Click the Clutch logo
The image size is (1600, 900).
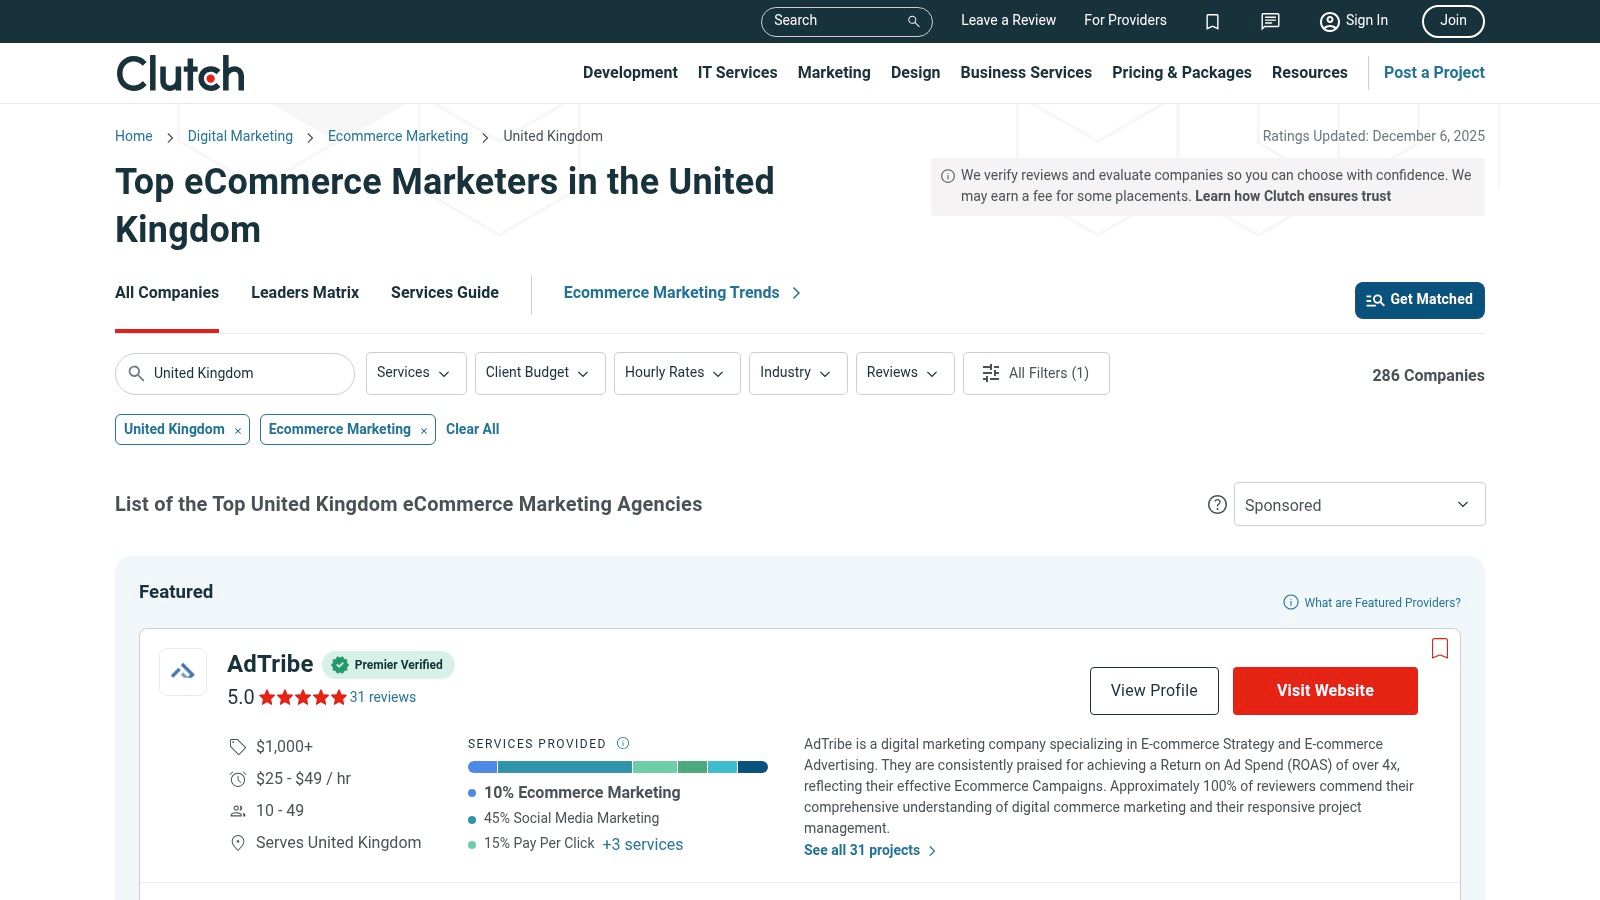coord(180,73)
